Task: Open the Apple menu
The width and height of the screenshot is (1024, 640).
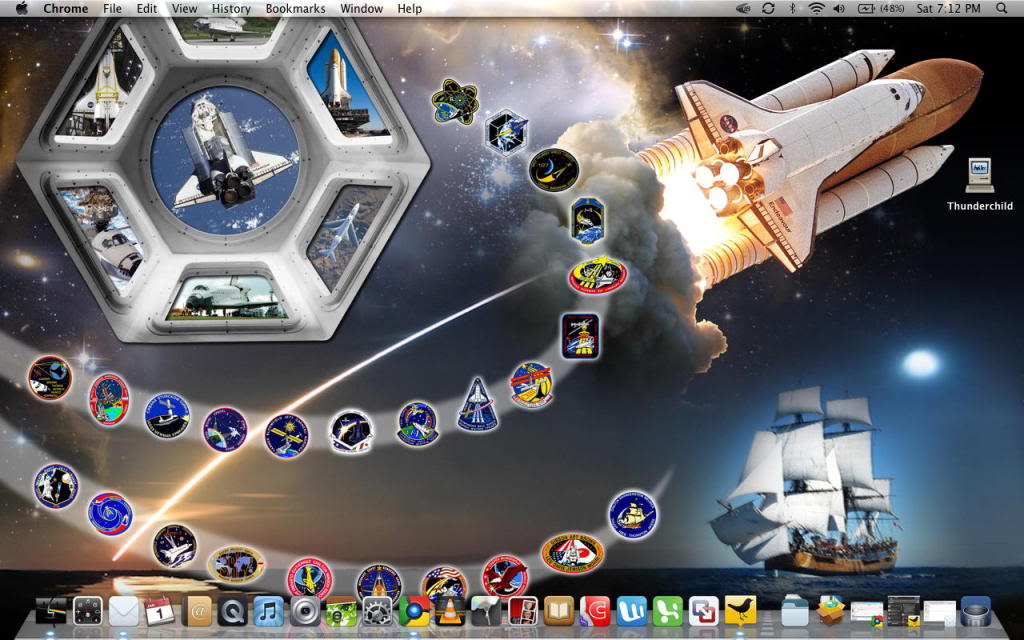Action: (x=22, y=8)
